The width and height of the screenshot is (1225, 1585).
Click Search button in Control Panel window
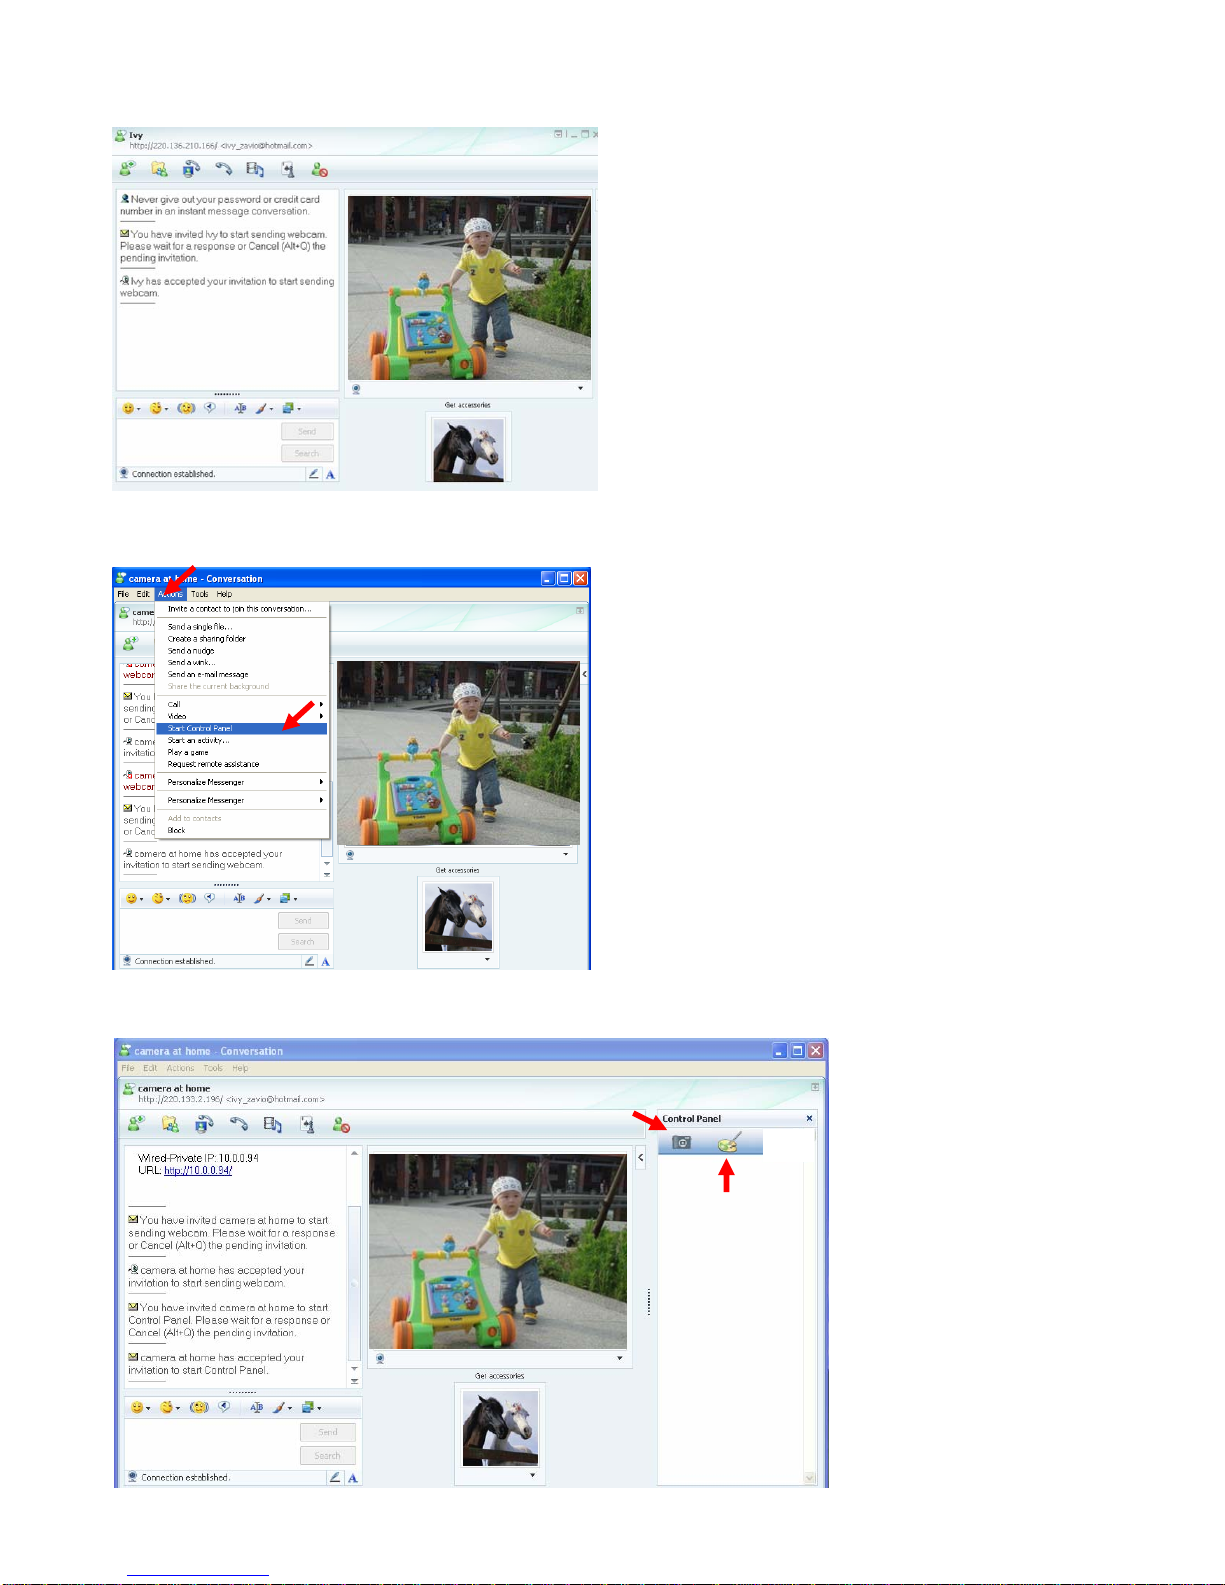(328, 1456)
